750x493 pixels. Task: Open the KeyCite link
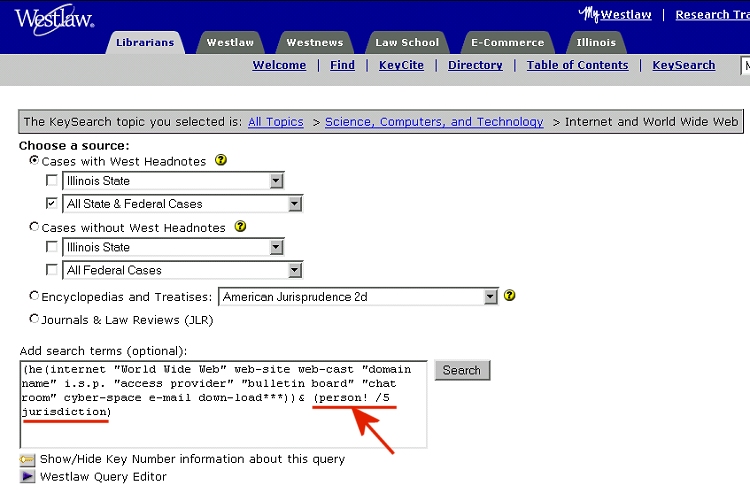(401, 65)
